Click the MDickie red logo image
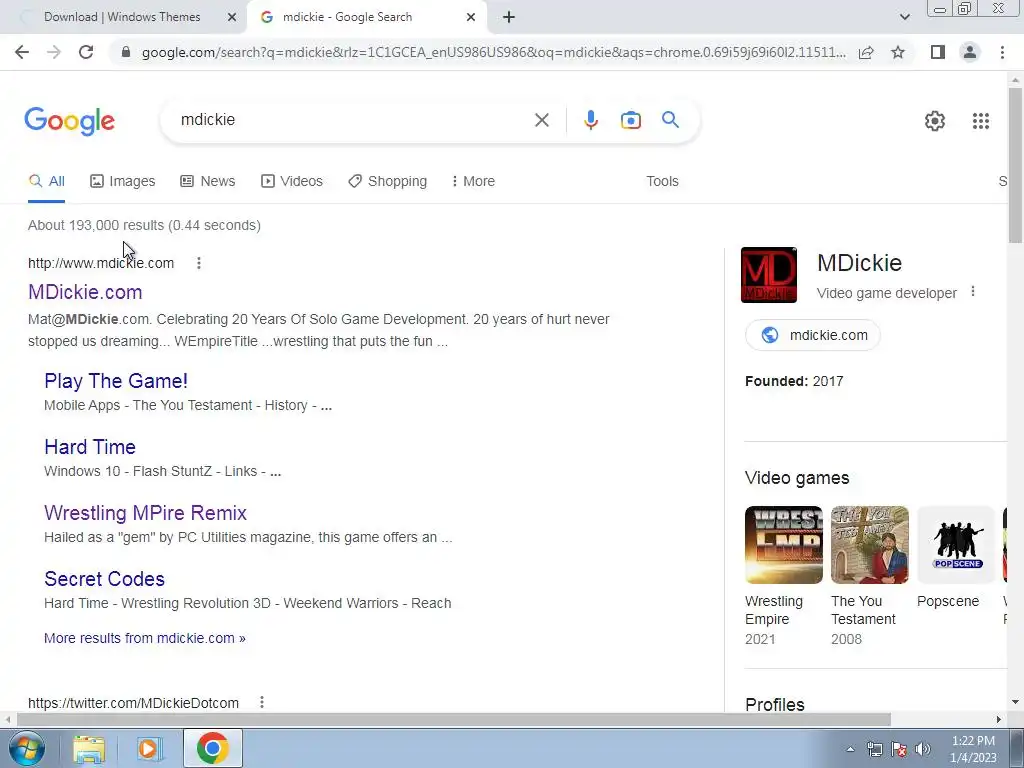 click(x=769, y=275)
